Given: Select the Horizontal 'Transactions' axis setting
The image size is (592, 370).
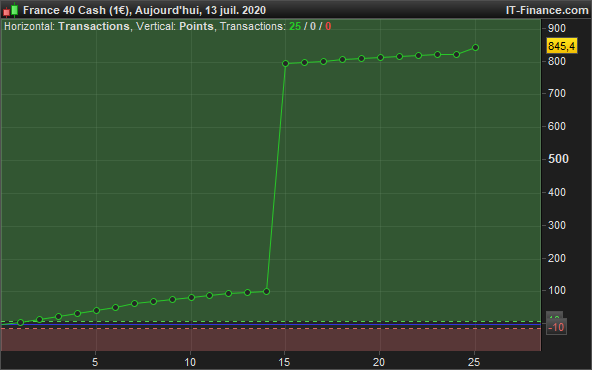Looking at the screenshot, I should (94, 26).
